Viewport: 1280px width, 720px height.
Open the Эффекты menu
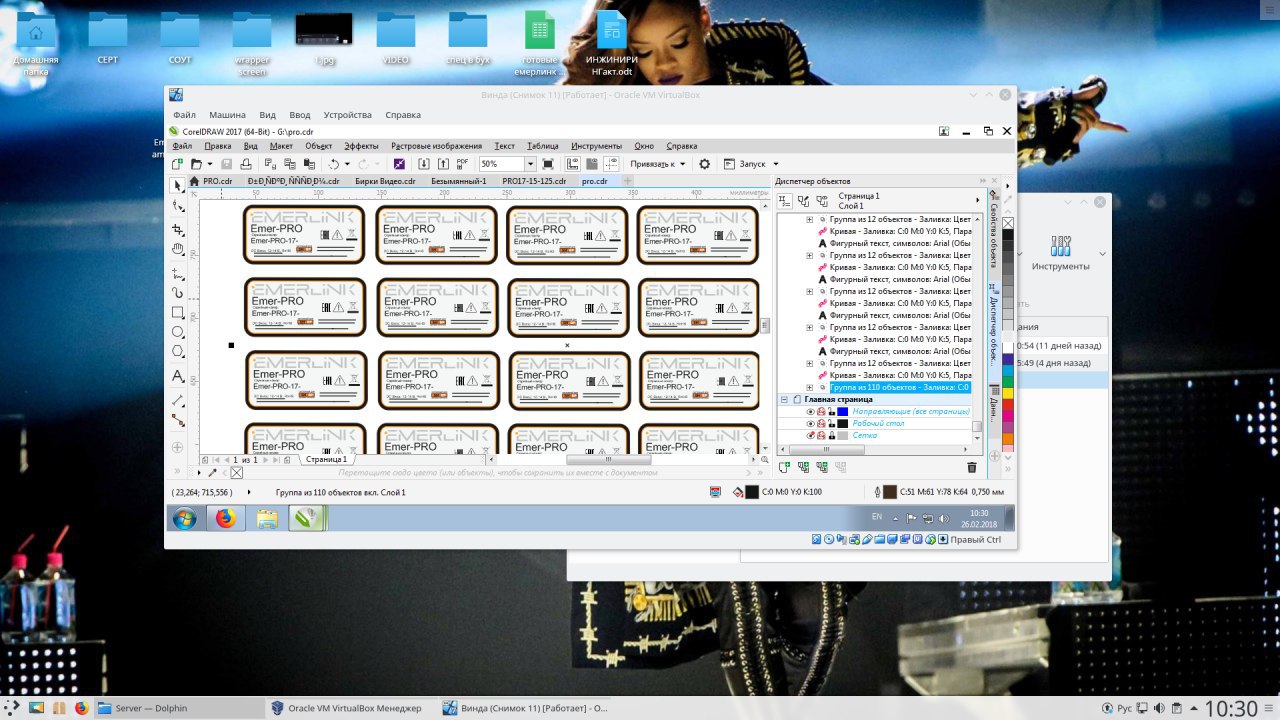point(362,146)
